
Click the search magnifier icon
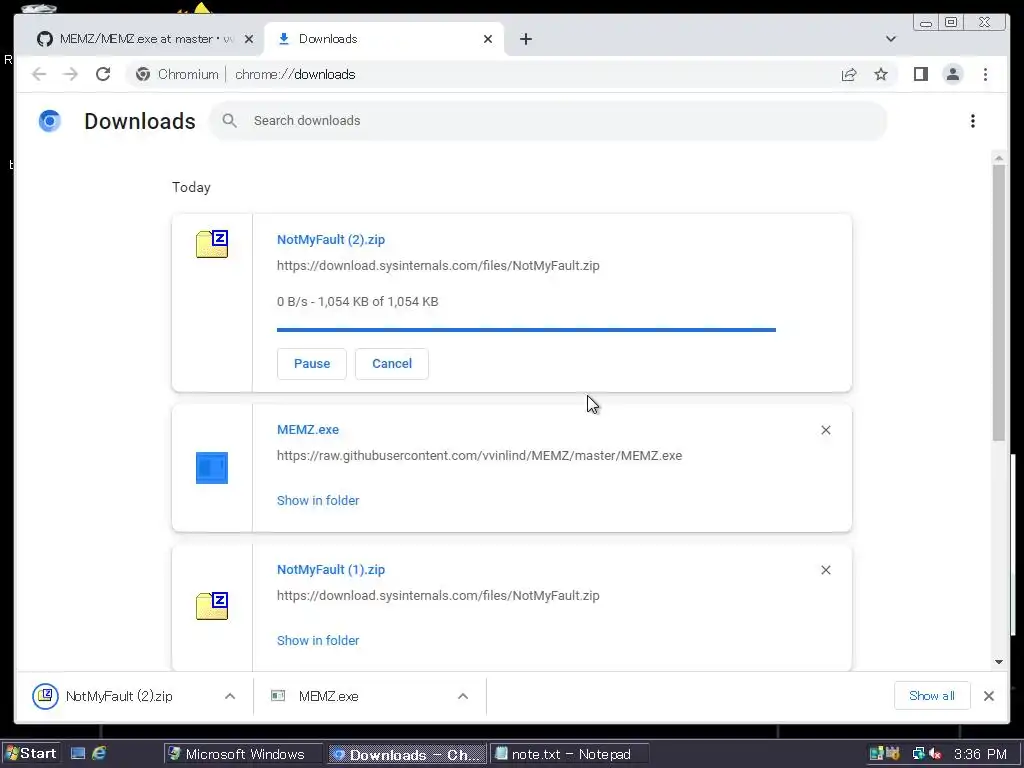[x=229, y=121]
